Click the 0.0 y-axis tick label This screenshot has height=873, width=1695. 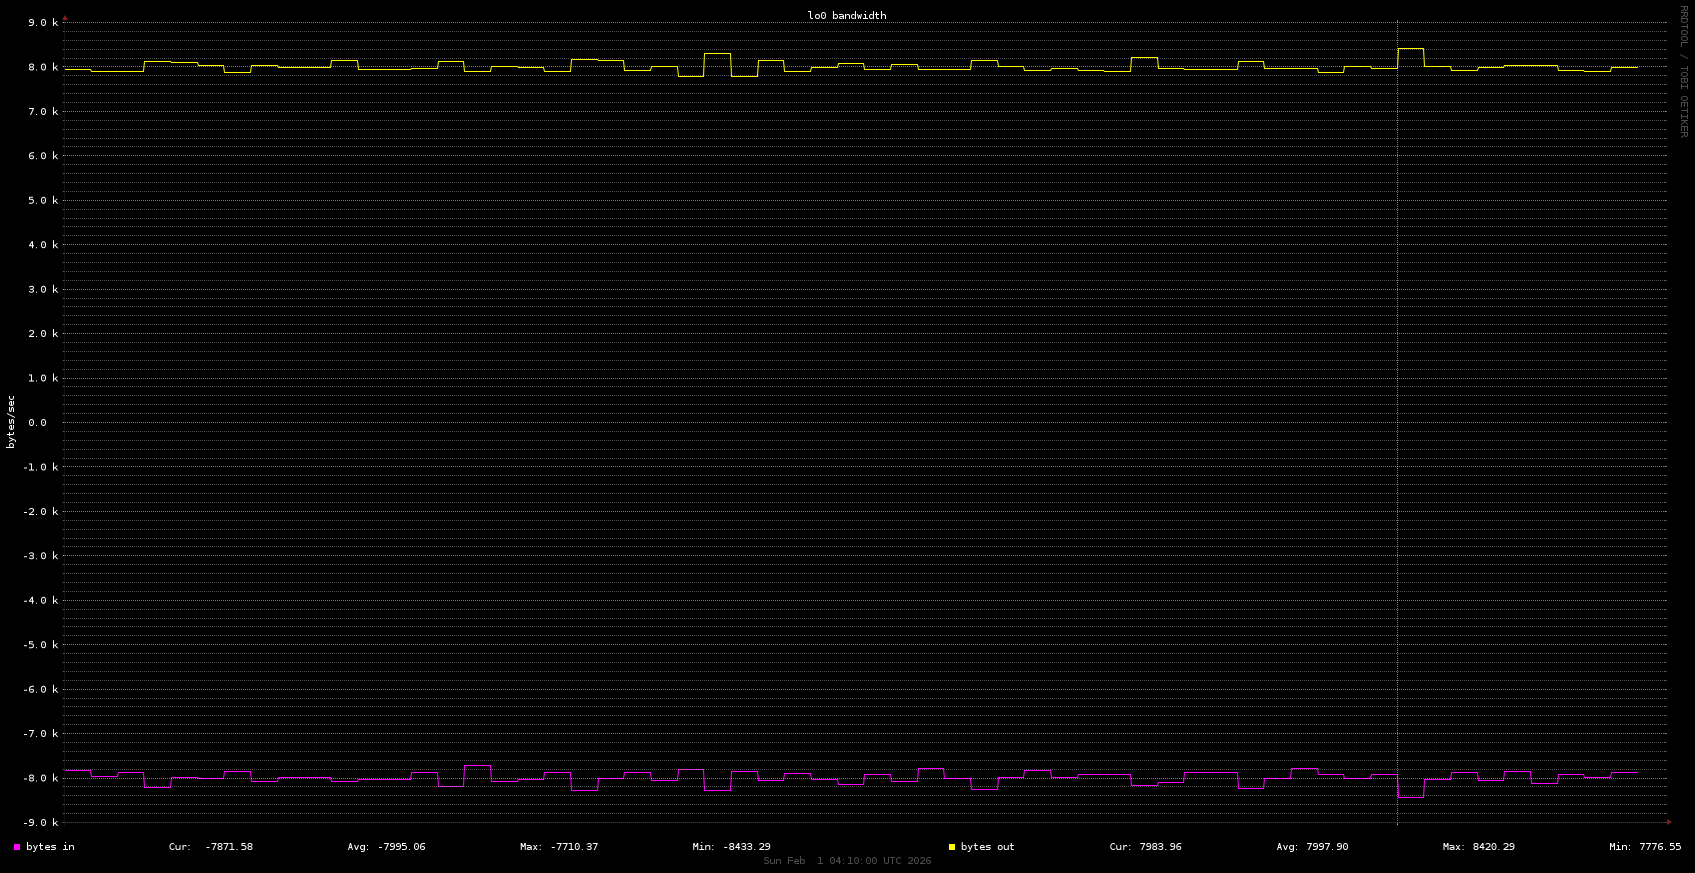[x=37, y=423]
